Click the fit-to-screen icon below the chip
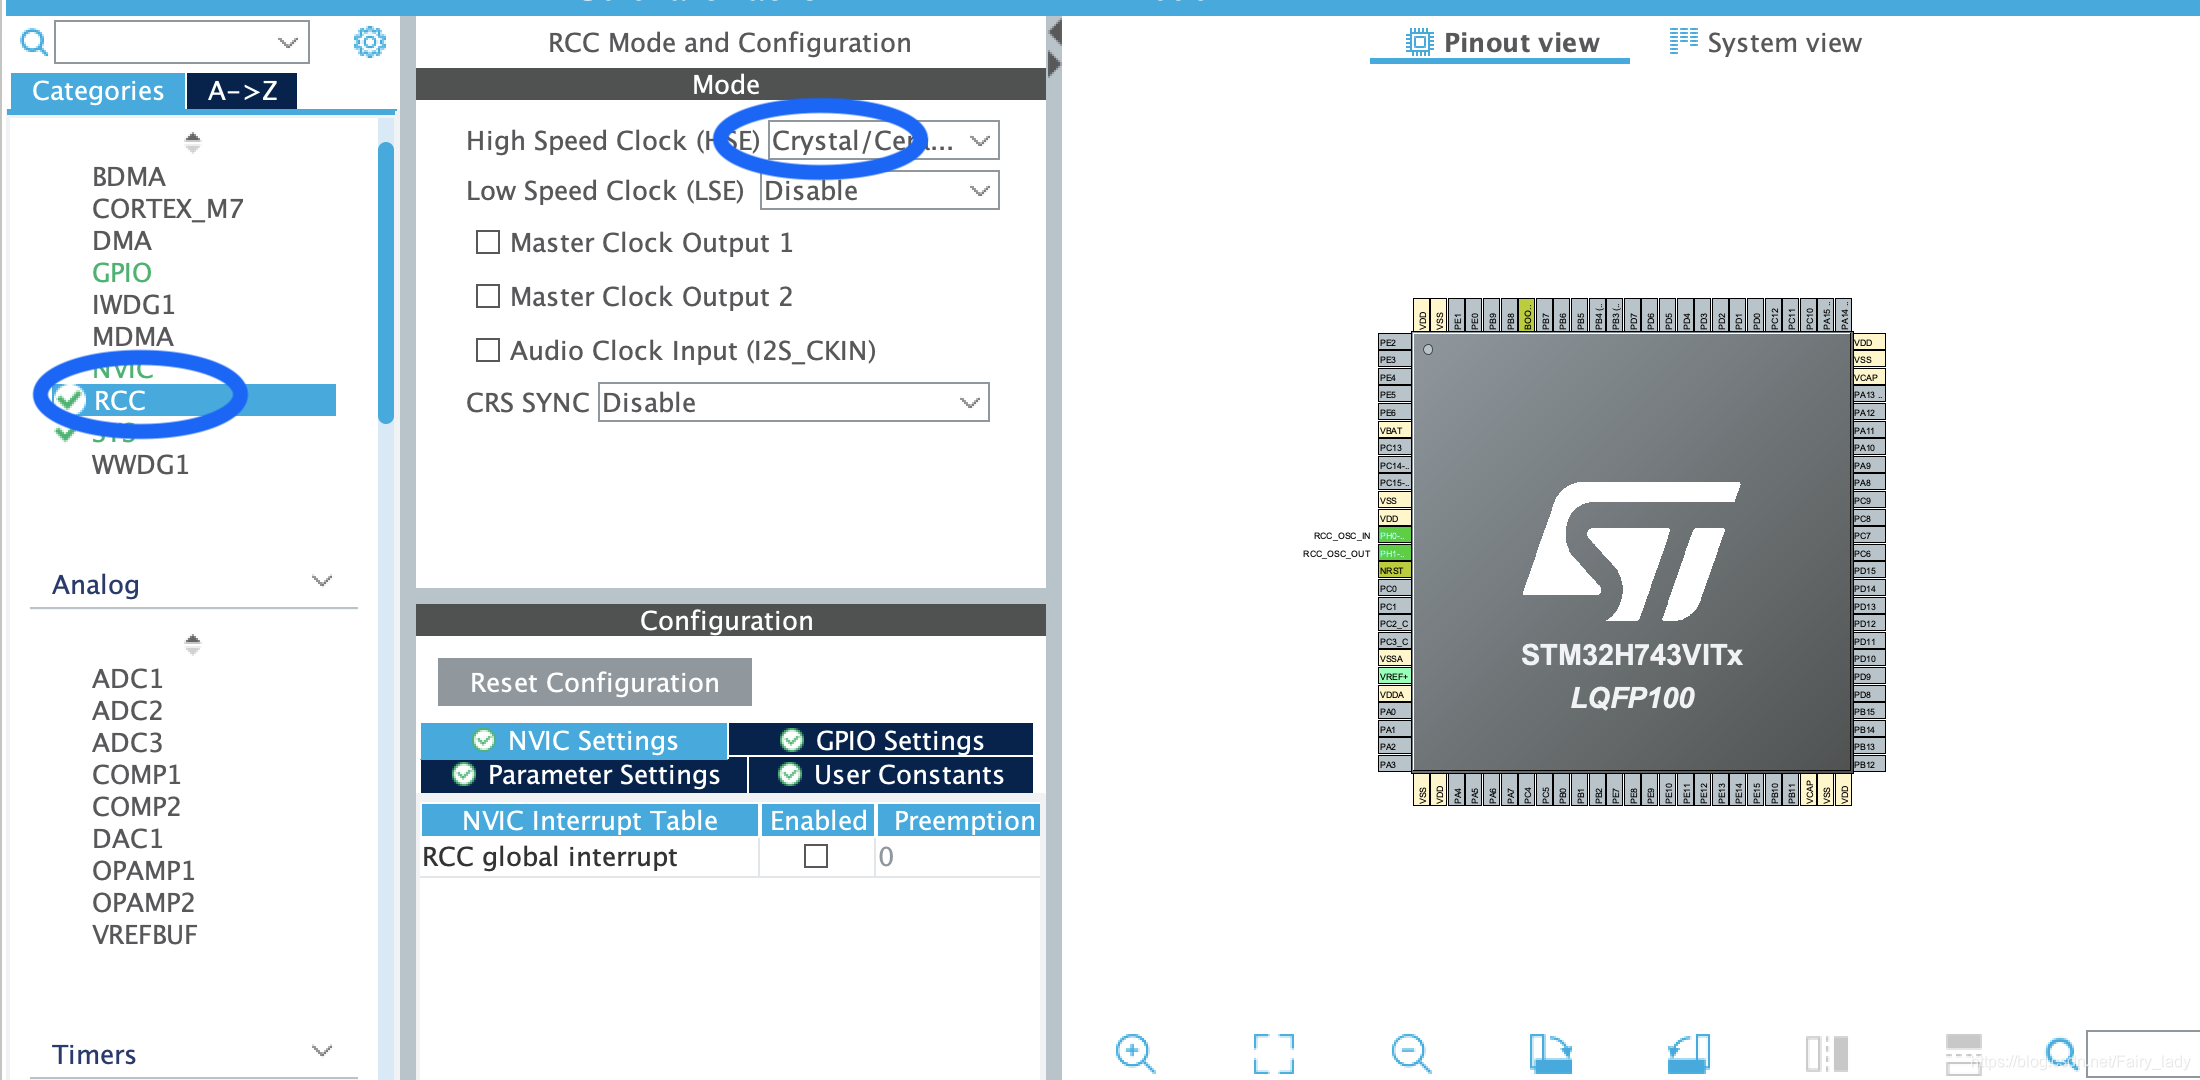Screen dimensions: 2200x1080 [1273, 1053]
